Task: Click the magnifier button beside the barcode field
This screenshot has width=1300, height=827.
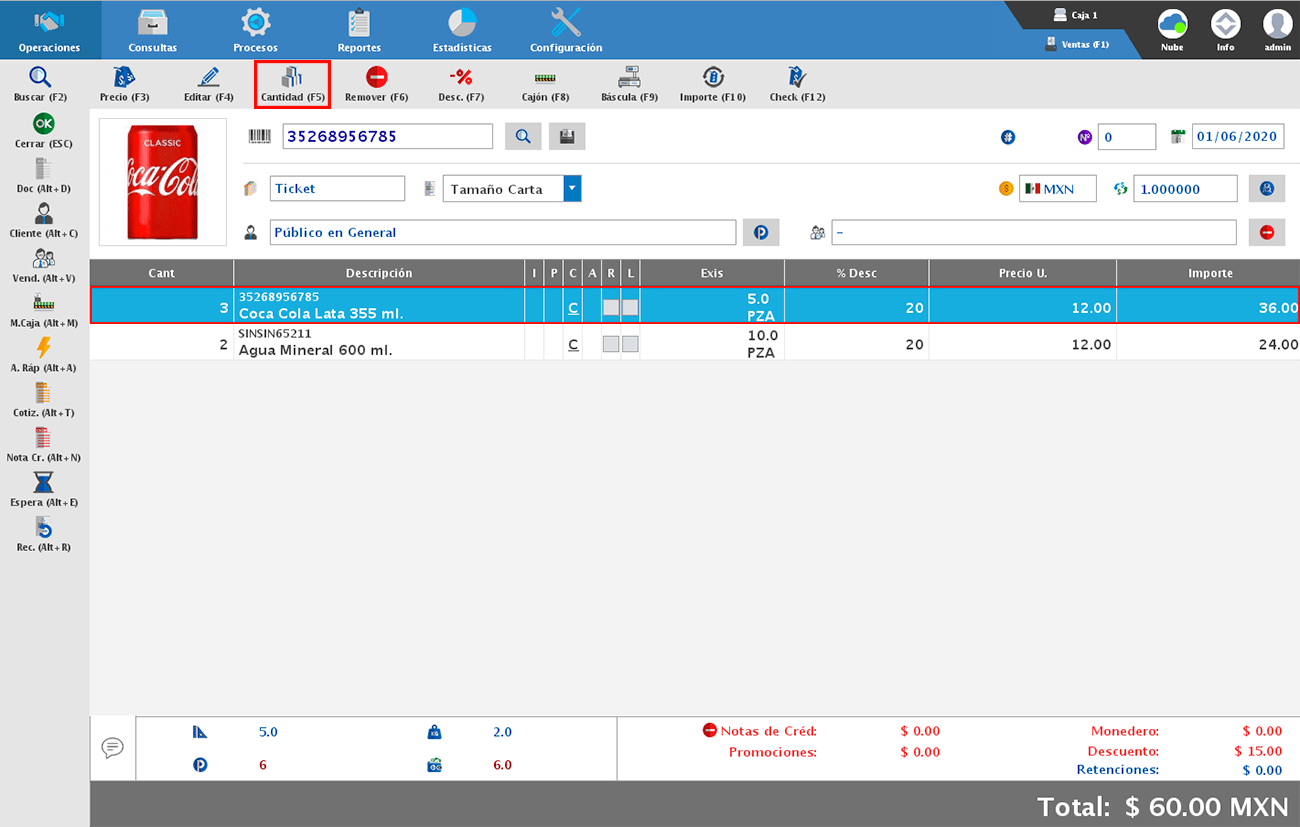Action: coord(523,137)
